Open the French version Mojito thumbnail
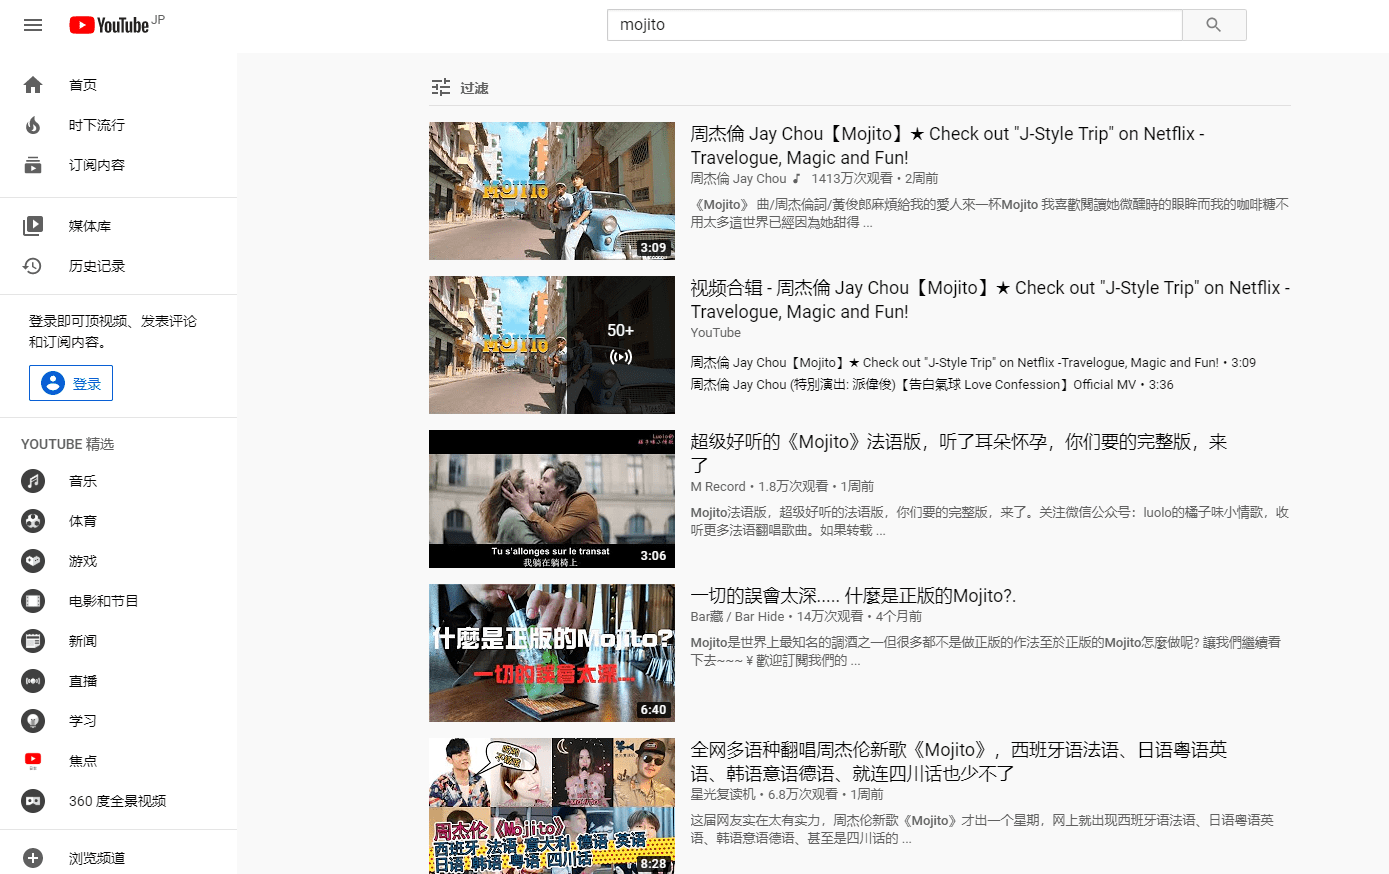 click(x=552, y=499)
